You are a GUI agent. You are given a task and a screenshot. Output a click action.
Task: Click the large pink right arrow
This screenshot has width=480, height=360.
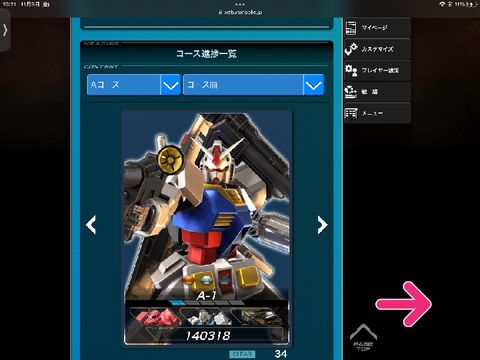pos(404,304)
